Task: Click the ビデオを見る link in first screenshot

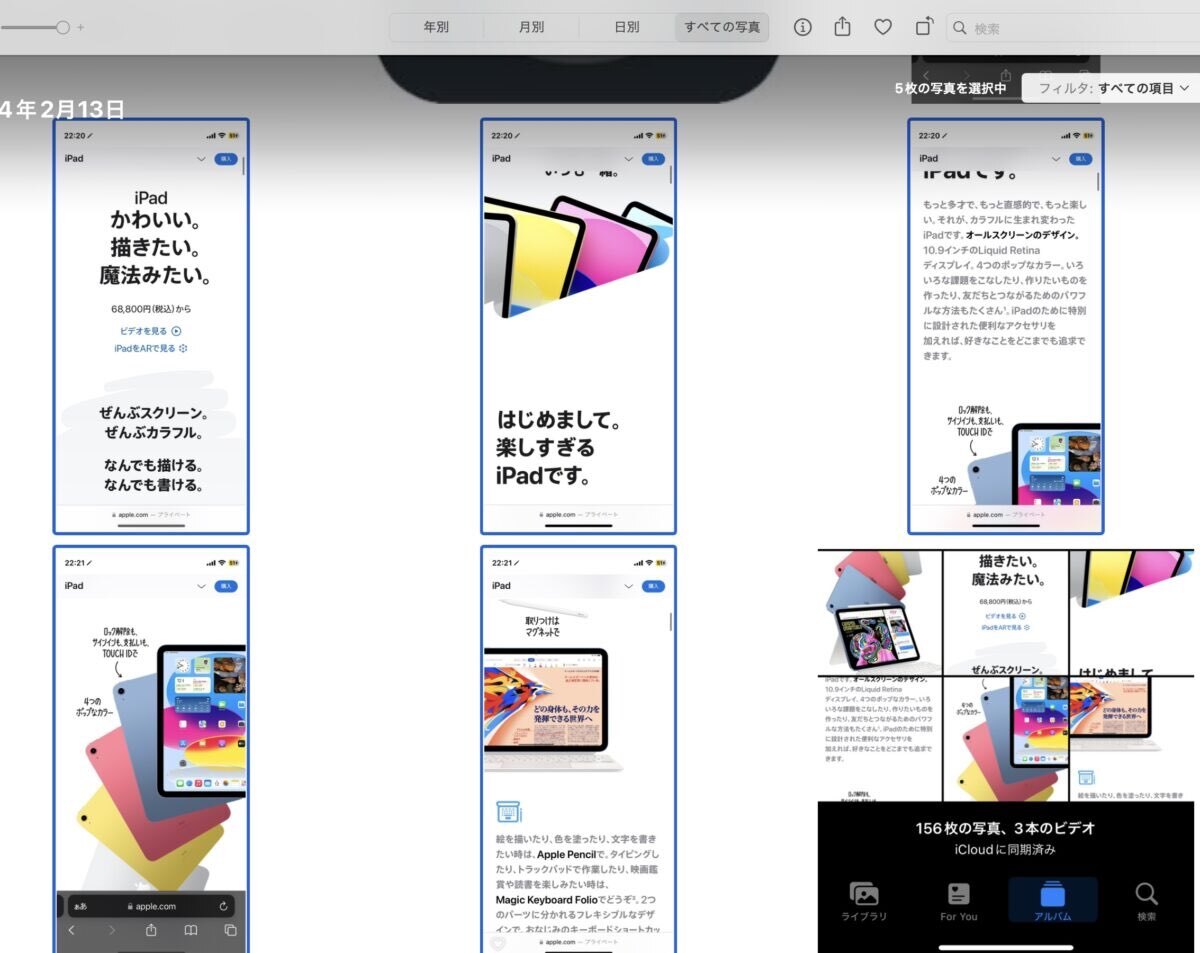Action: [x=150, y=331]
